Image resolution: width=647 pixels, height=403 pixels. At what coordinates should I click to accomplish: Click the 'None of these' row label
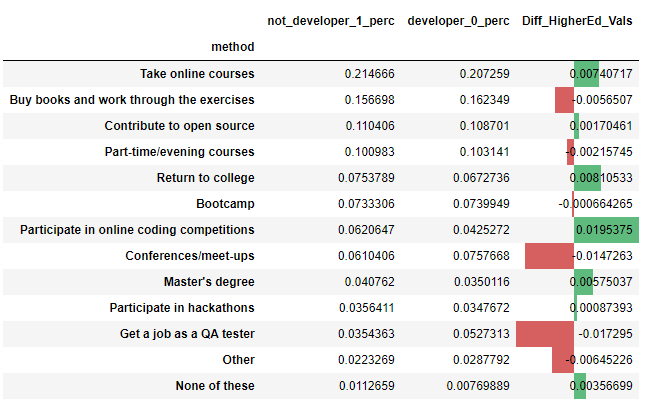click(x=215, y=385)
